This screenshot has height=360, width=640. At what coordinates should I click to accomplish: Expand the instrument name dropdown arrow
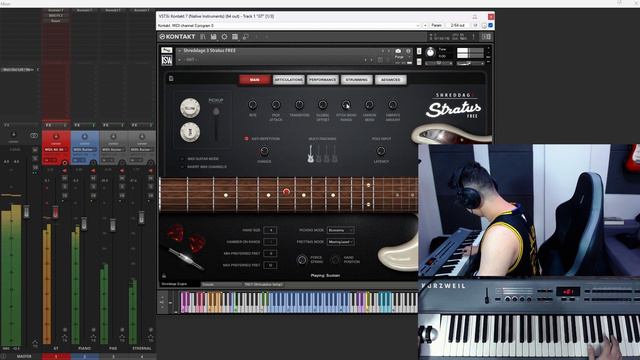click(x=180, y=51)
